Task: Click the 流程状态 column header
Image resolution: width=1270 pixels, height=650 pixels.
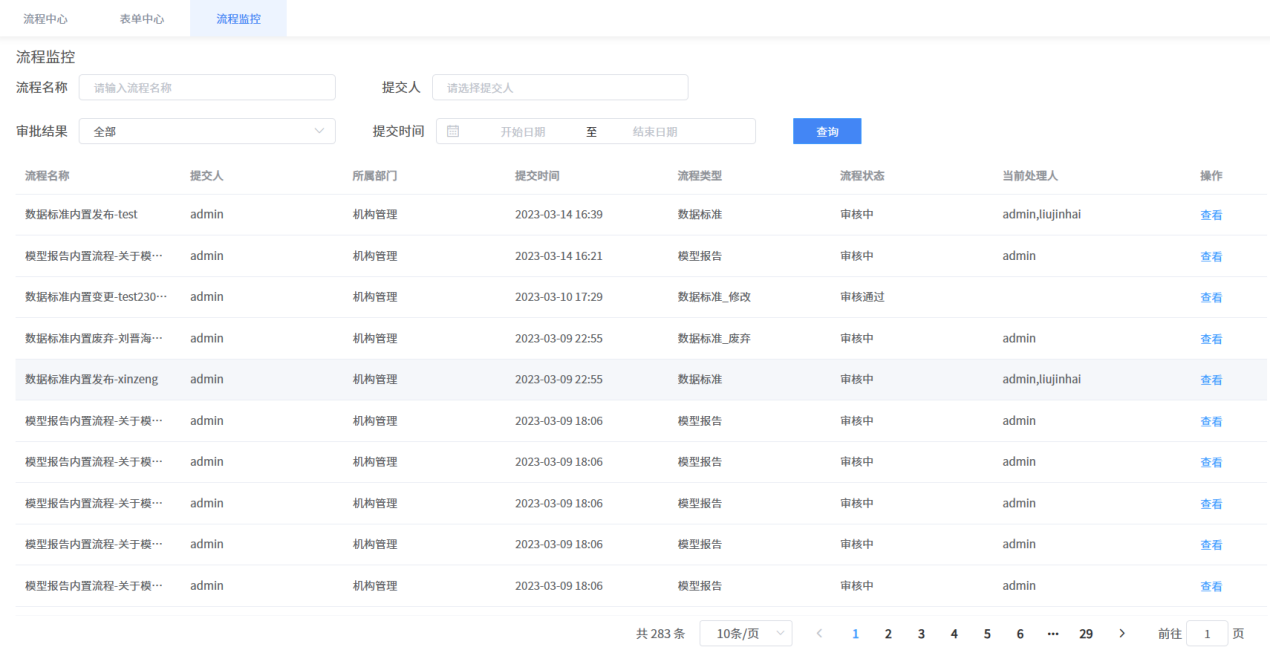Action: click(862, 175)
